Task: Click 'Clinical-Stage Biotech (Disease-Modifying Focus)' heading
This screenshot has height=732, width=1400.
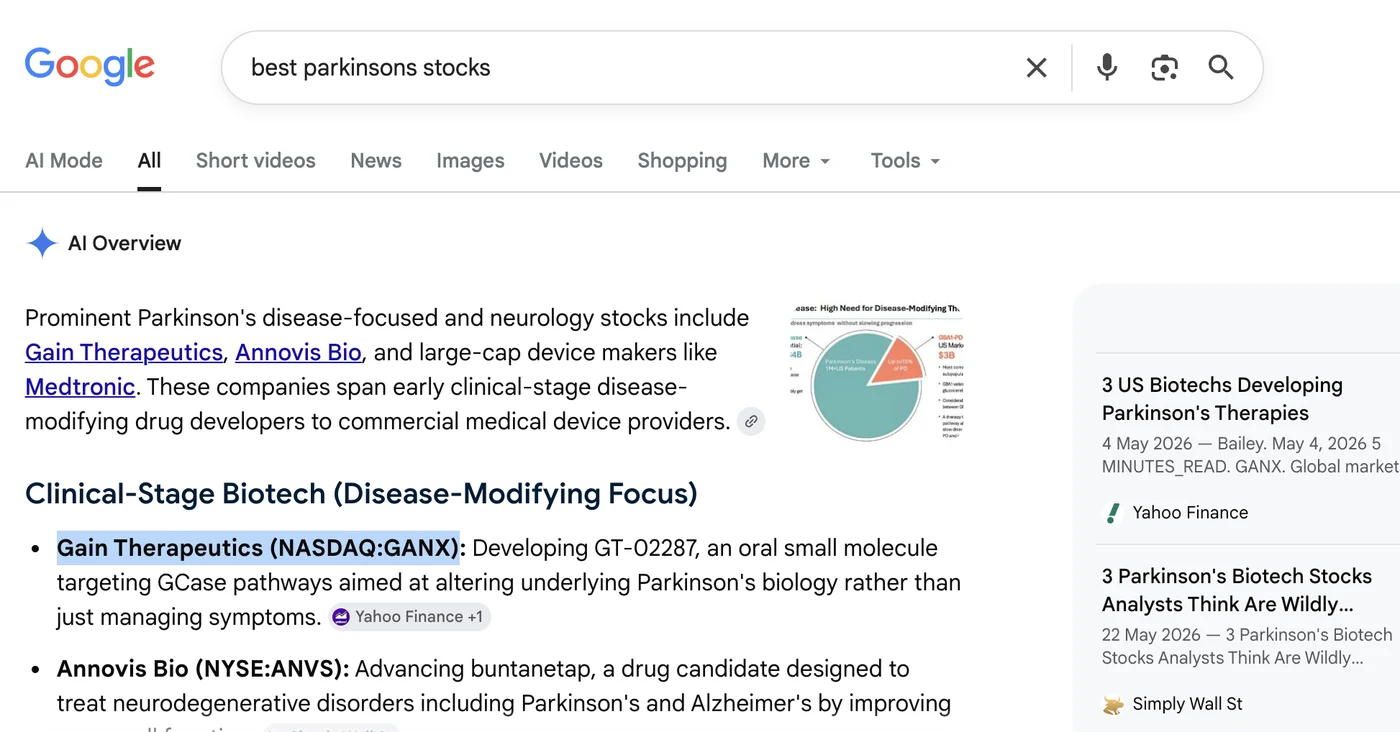Action: pyautogui.click(x=361, y=494)
